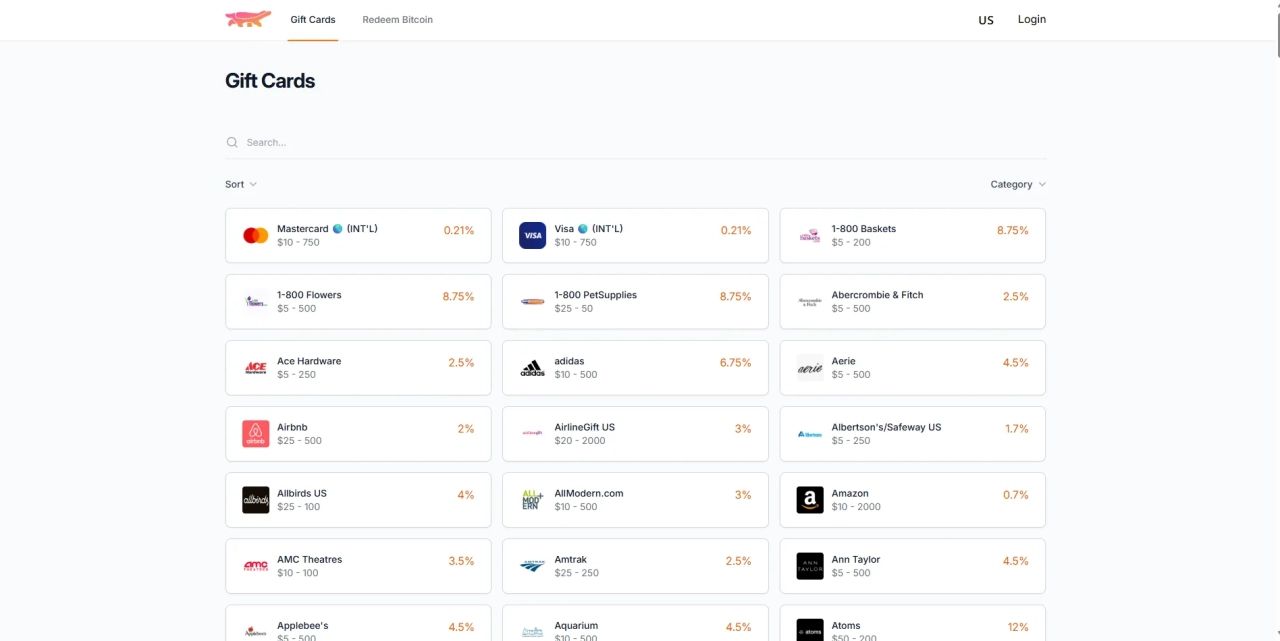Click the Amazon logo icon
1280x641 pixels.
[x=809, y=500]
